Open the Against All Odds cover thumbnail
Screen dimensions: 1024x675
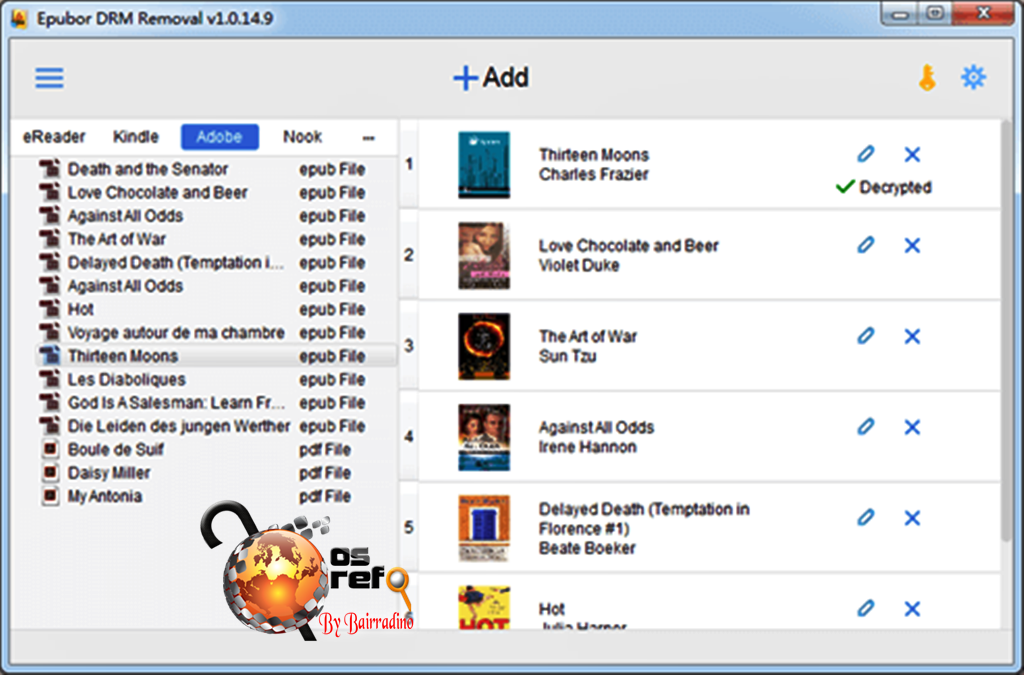pyautogui.click(x=484, y=437)
